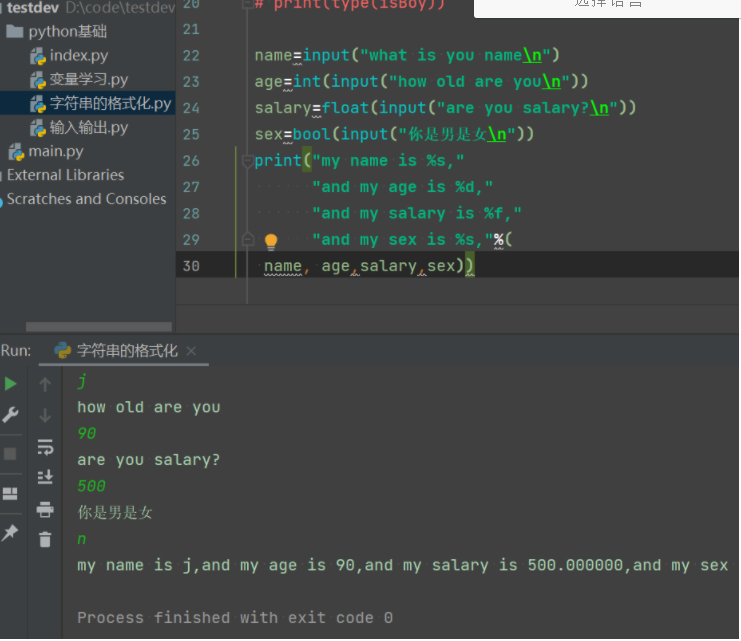
Task: Click the Run panel label
Action: coord(16,351)
